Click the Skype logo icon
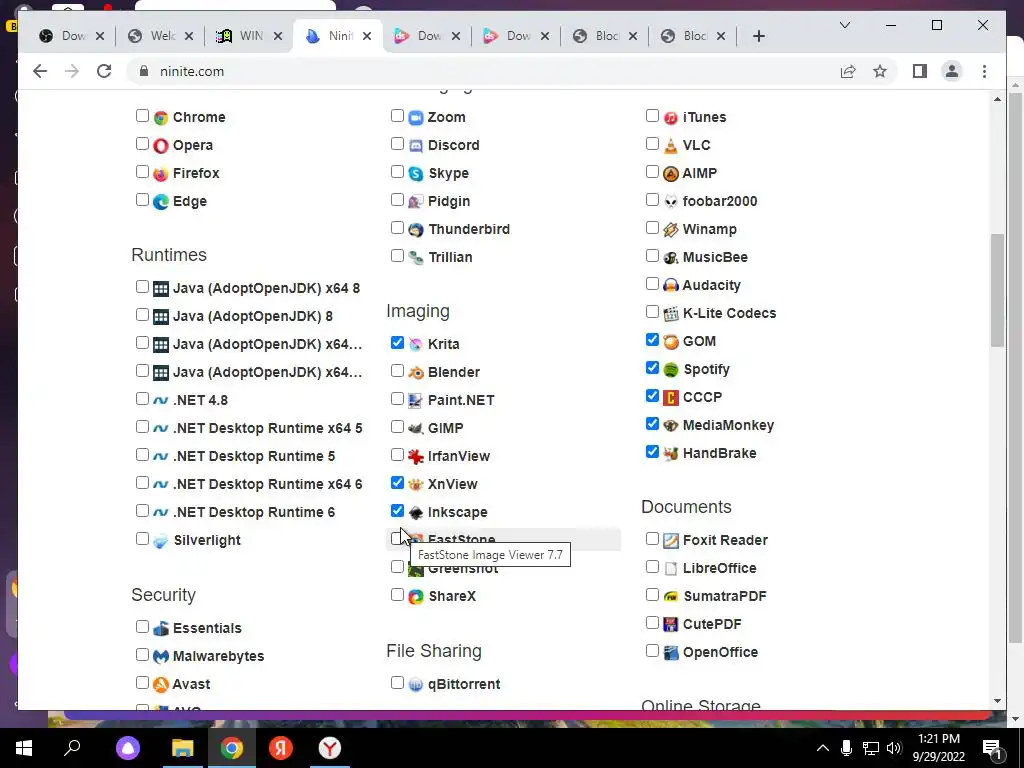This screenshot has height=768, width=1024. coord(416,174)
